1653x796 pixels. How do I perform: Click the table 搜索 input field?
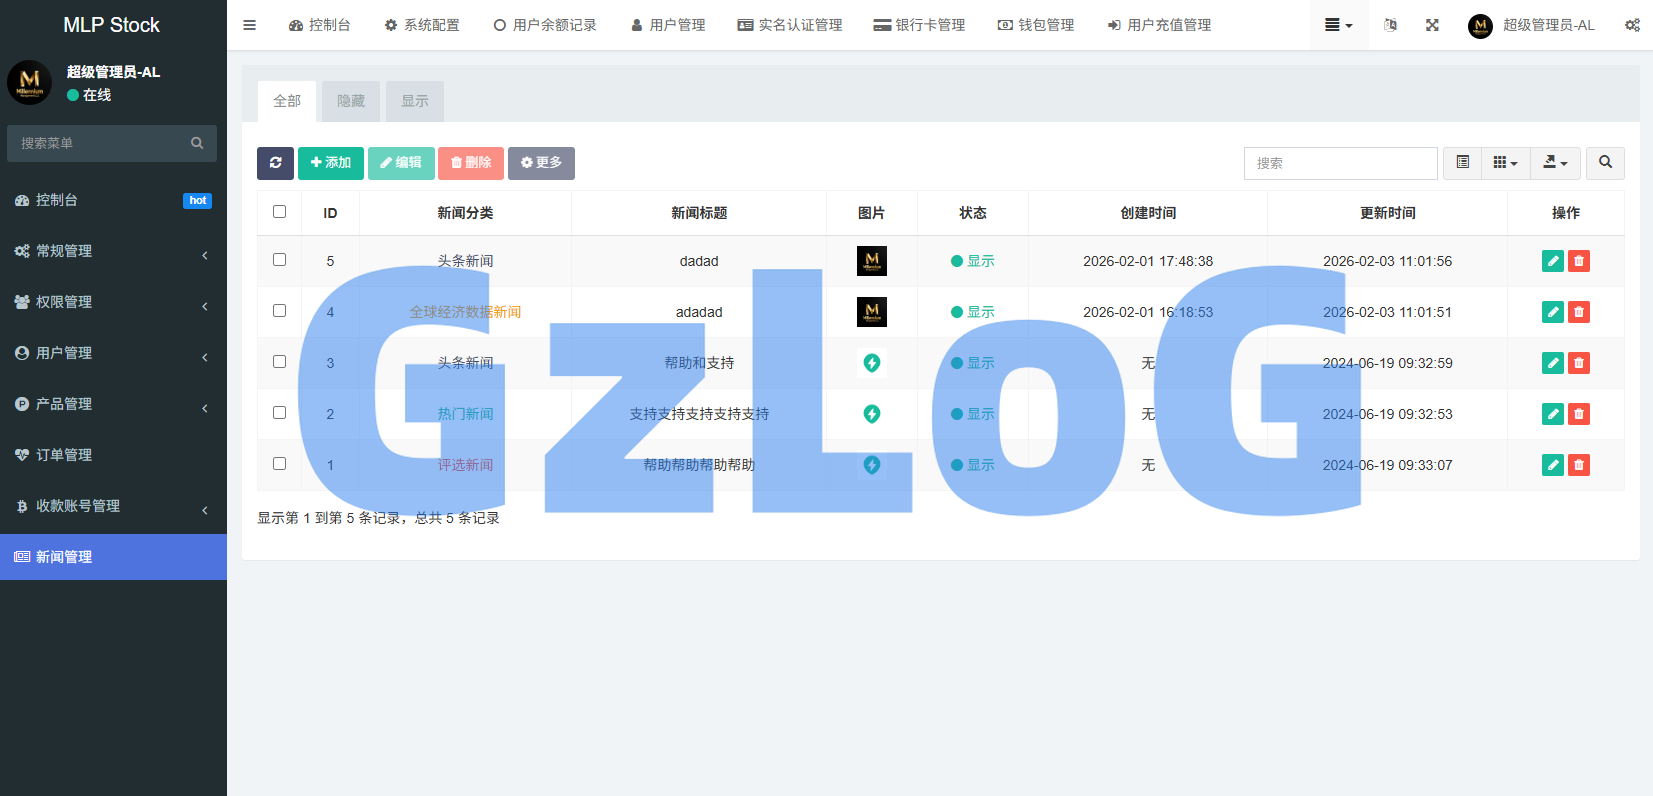(1340, 163)
